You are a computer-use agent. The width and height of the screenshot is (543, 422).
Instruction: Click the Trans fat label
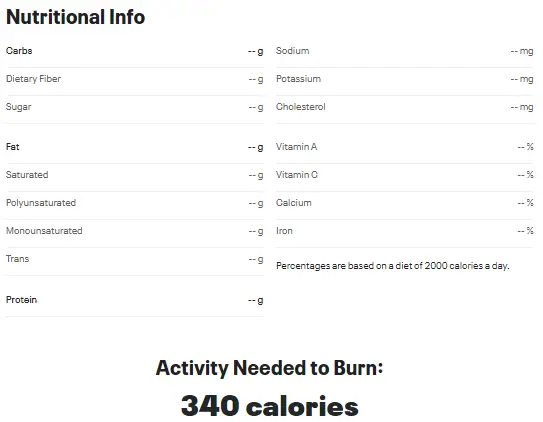17,259
